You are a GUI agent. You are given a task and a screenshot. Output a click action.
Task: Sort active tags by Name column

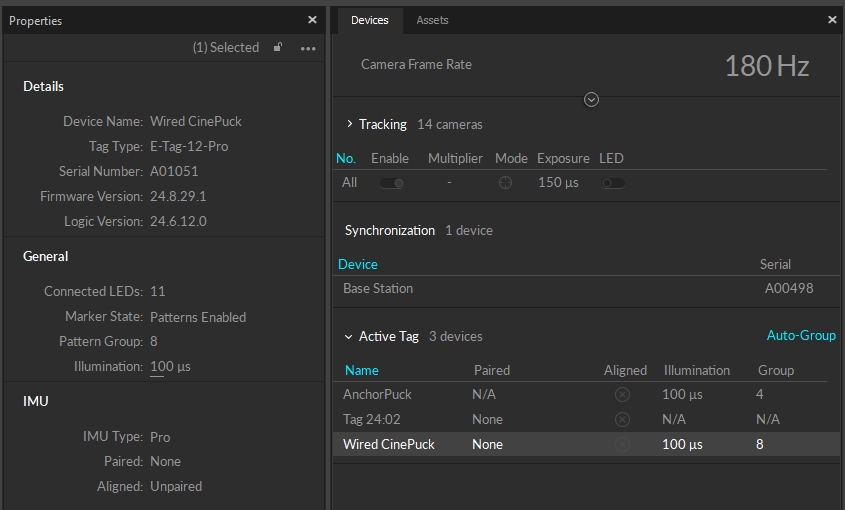(361, 370)
